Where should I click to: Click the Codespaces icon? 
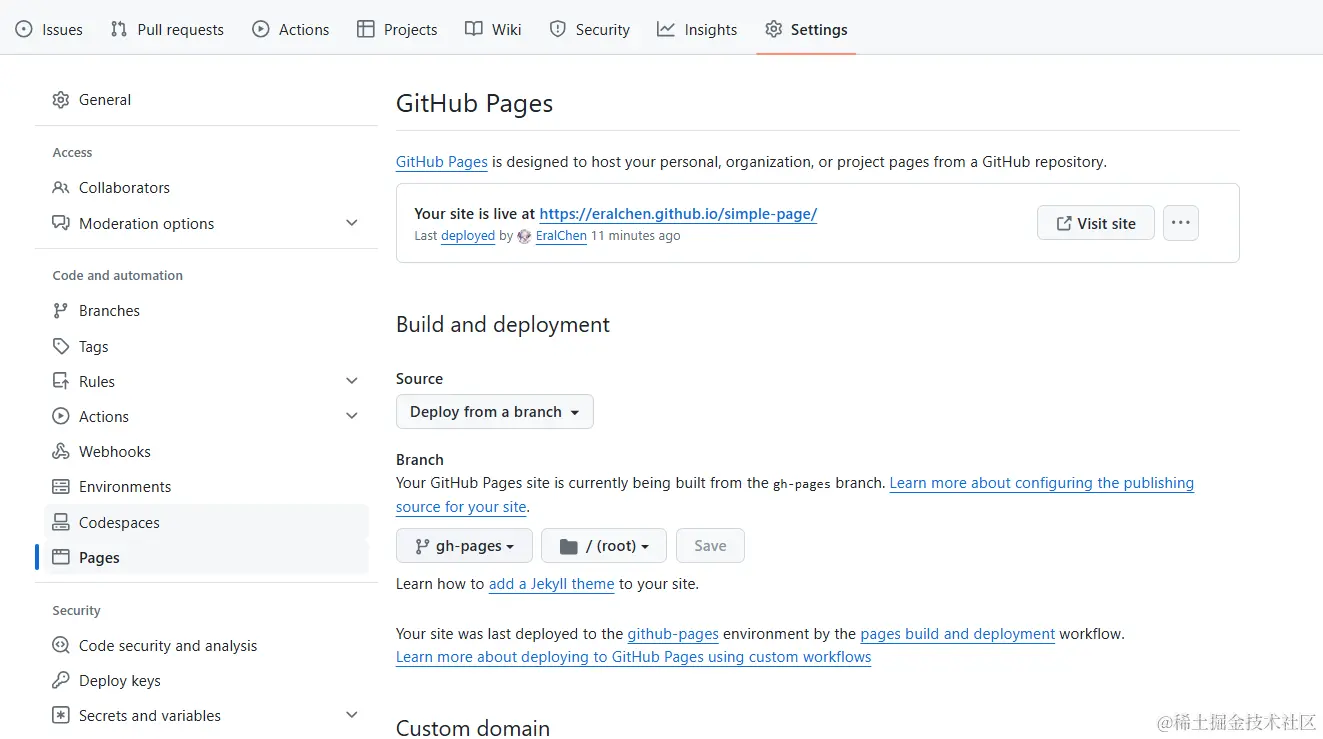tap(61, 522)
